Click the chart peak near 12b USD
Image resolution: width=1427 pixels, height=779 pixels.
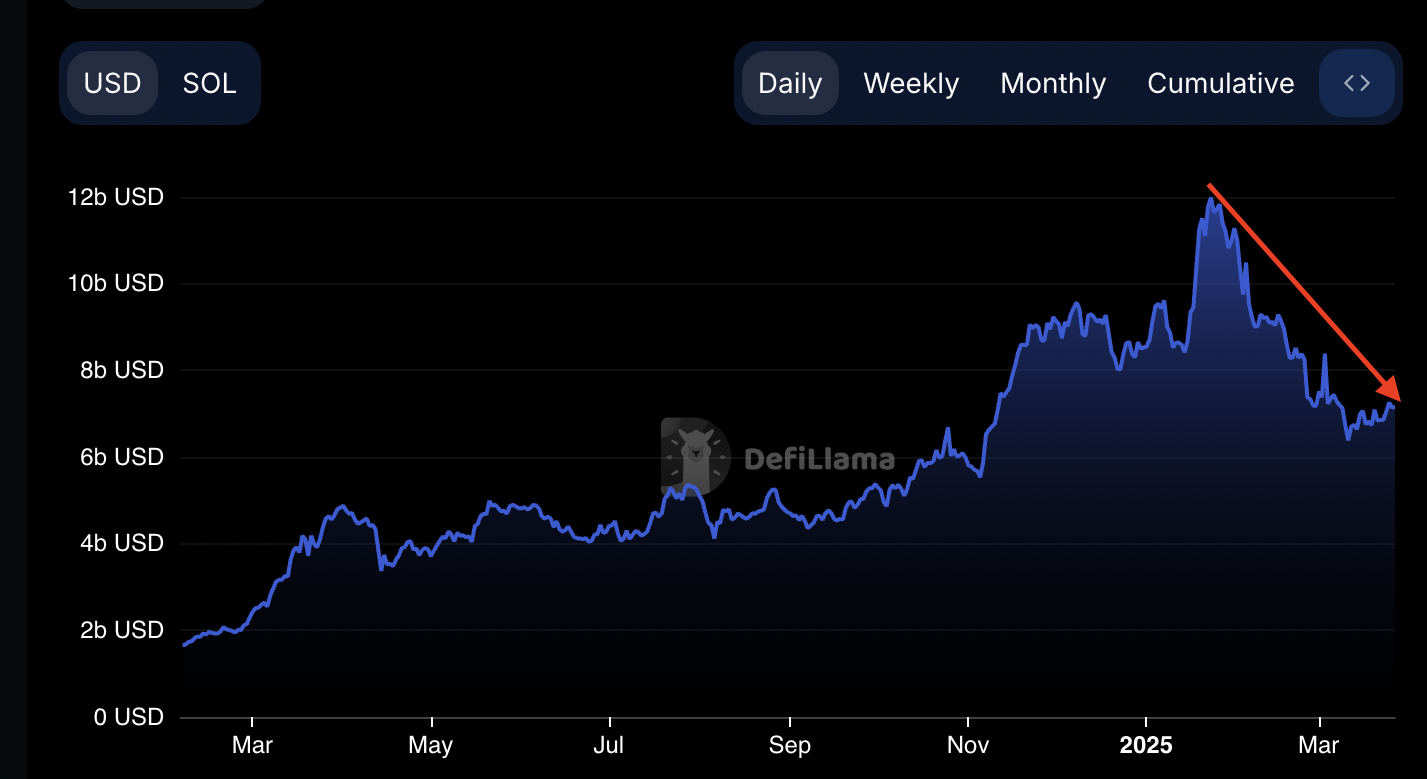pos(1212,199)
